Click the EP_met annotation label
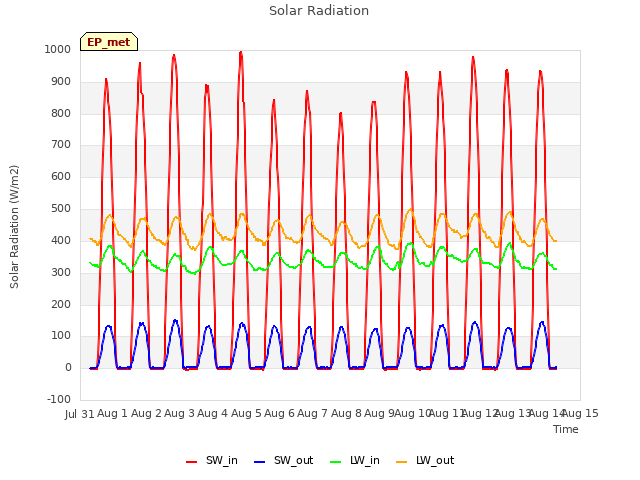 [x=109, y=42]
